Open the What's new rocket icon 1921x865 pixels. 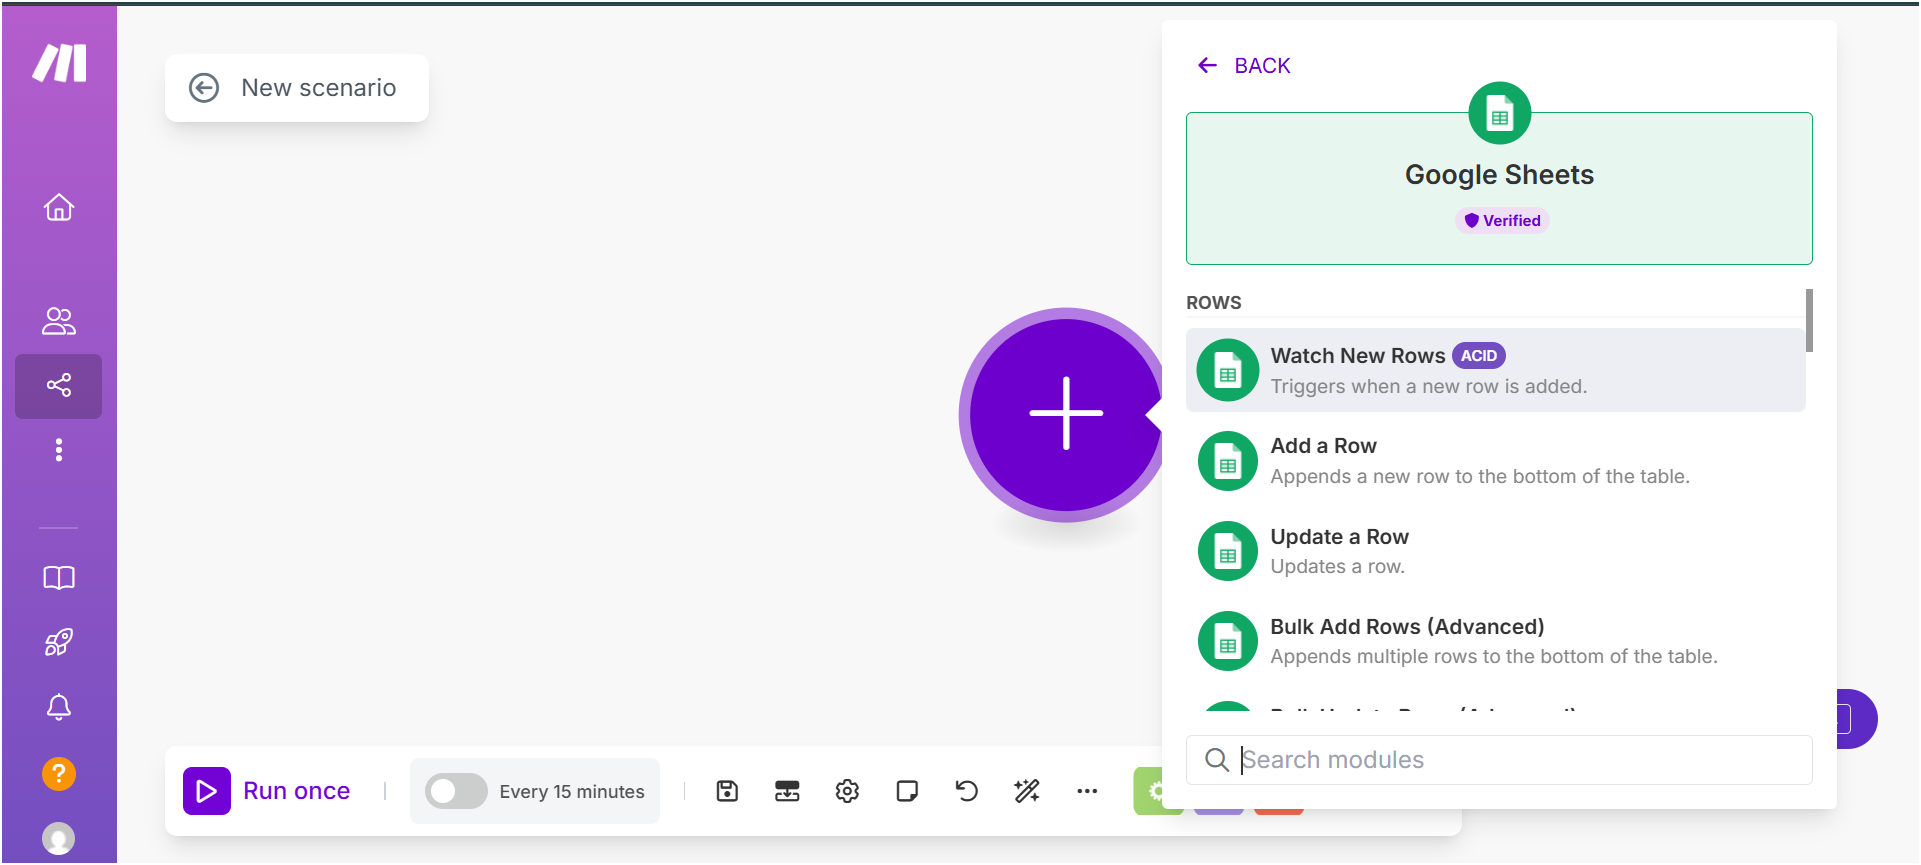pyautogui.click(x=59, y=642)
